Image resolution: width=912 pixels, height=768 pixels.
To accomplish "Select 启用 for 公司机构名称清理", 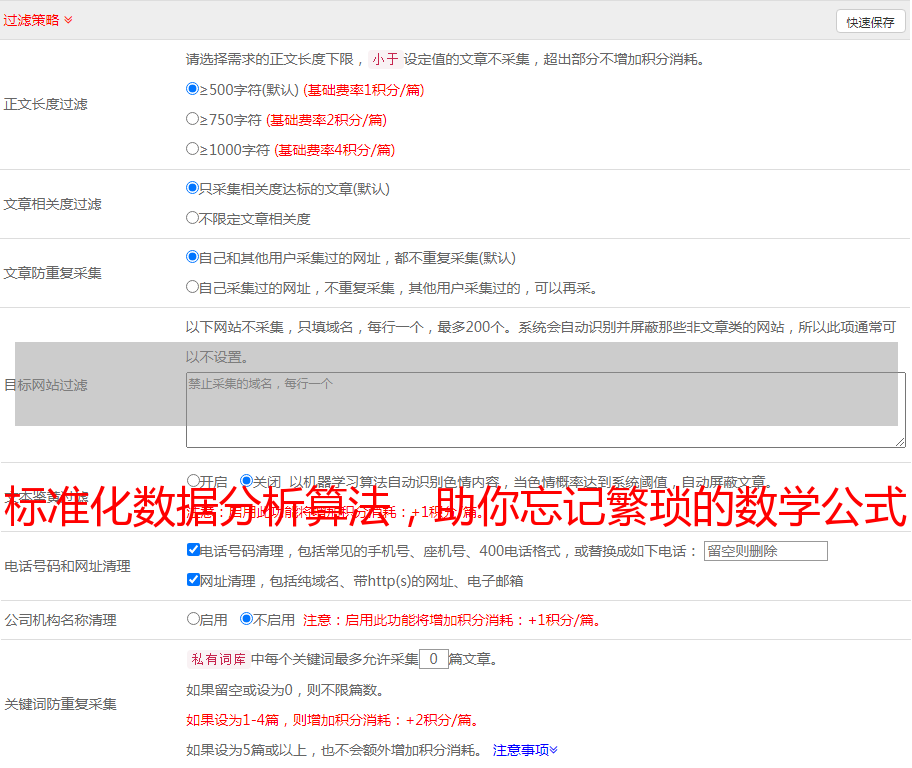I will tap(193, 619).
